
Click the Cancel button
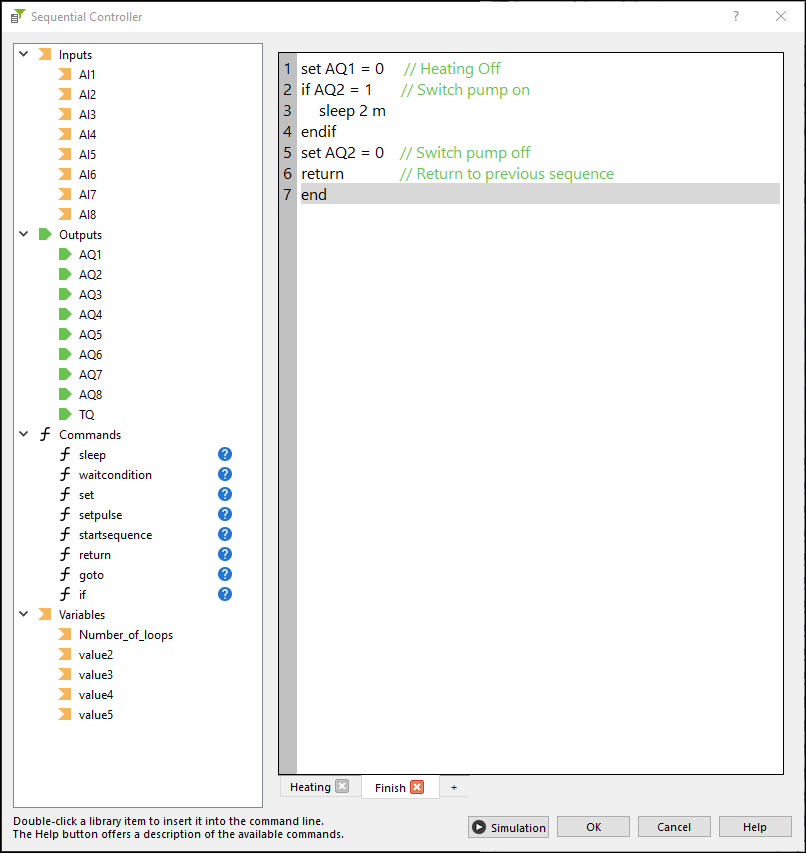pos(673,827)
